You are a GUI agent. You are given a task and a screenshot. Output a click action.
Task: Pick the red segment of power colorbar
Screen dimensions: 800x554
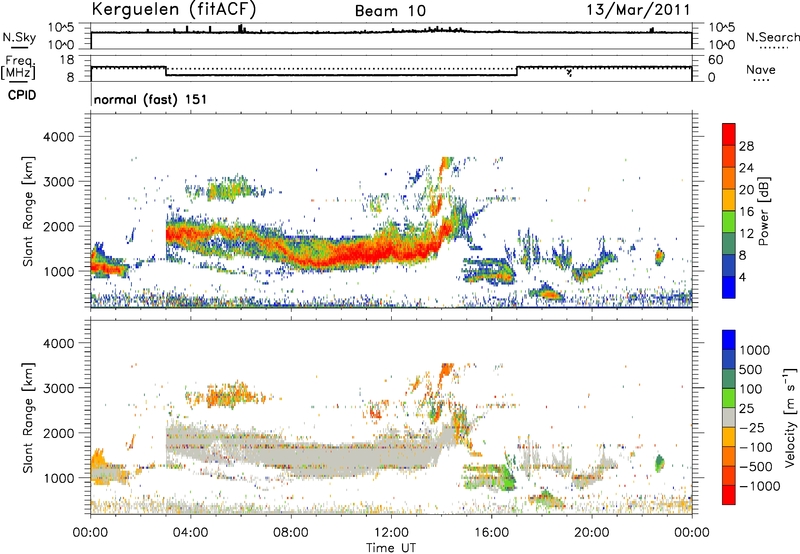(x=729, y=135)
